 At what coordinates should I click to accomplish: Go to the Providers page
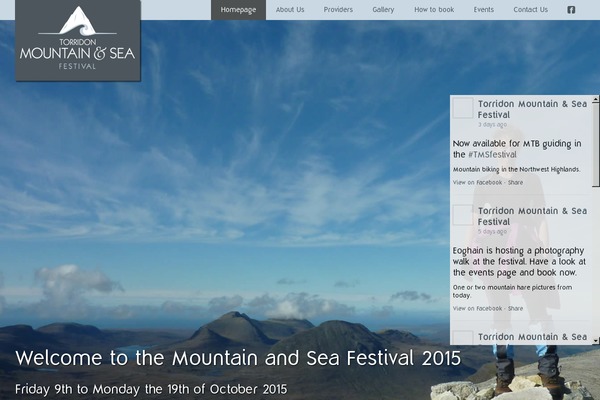click(x=338, y=10)
